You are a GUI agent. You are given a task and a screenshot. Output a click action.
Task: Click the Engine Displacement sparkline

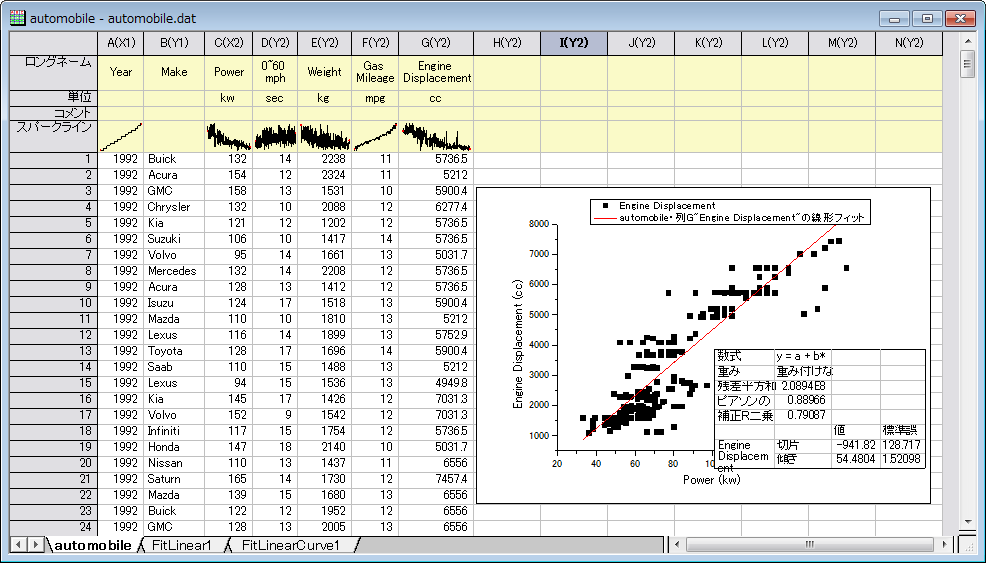[x=436, y=136]
